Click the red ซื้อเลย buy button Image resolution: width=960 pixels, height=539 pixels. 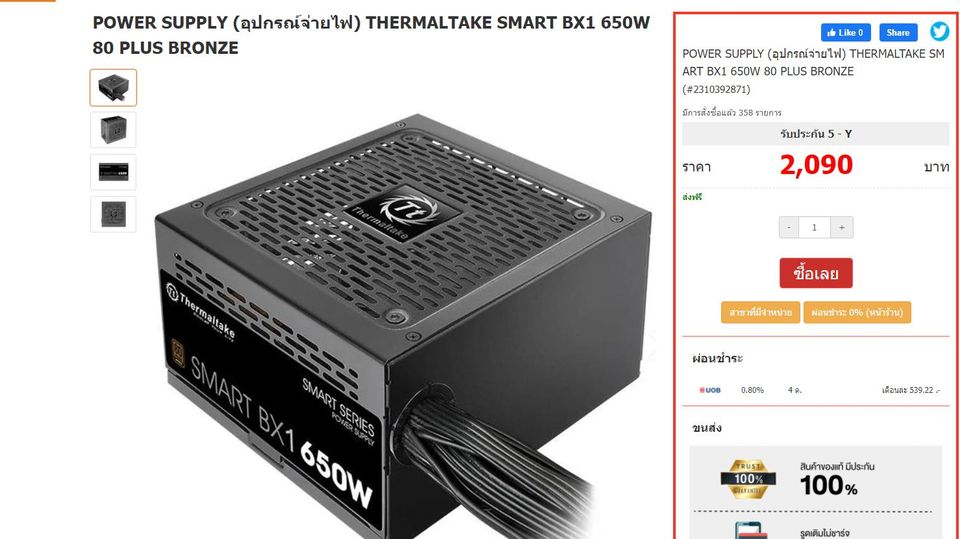(x=816, y=273)
